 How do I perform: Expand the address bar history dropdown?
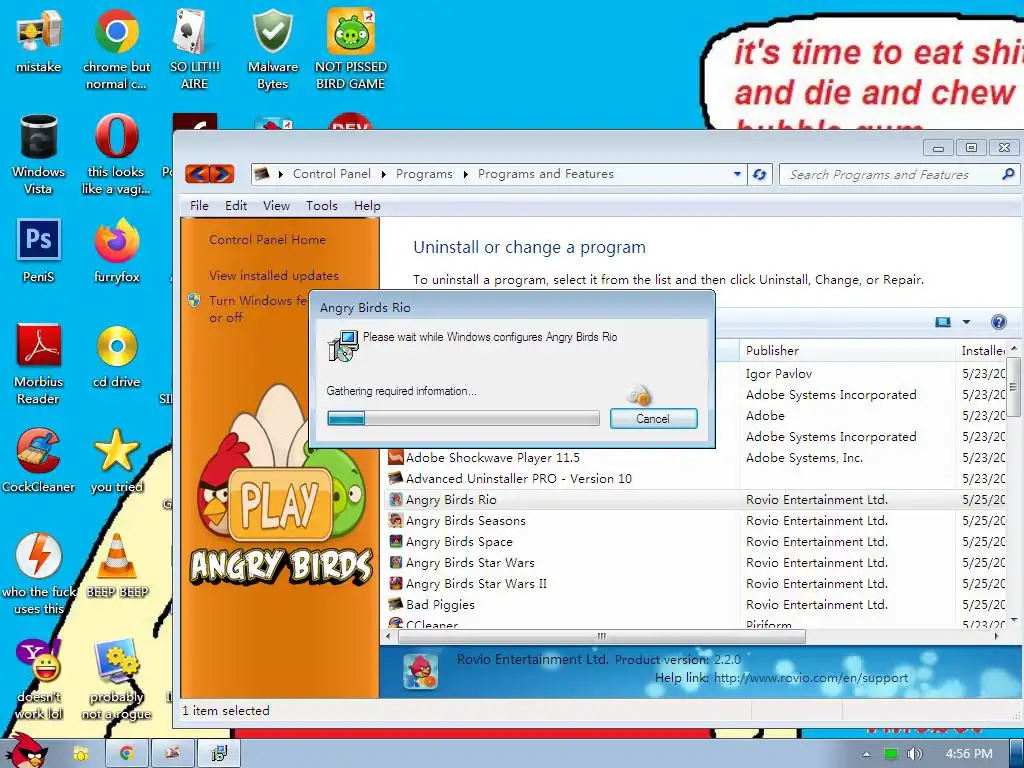pyautogui.click(x=737, y=174)
